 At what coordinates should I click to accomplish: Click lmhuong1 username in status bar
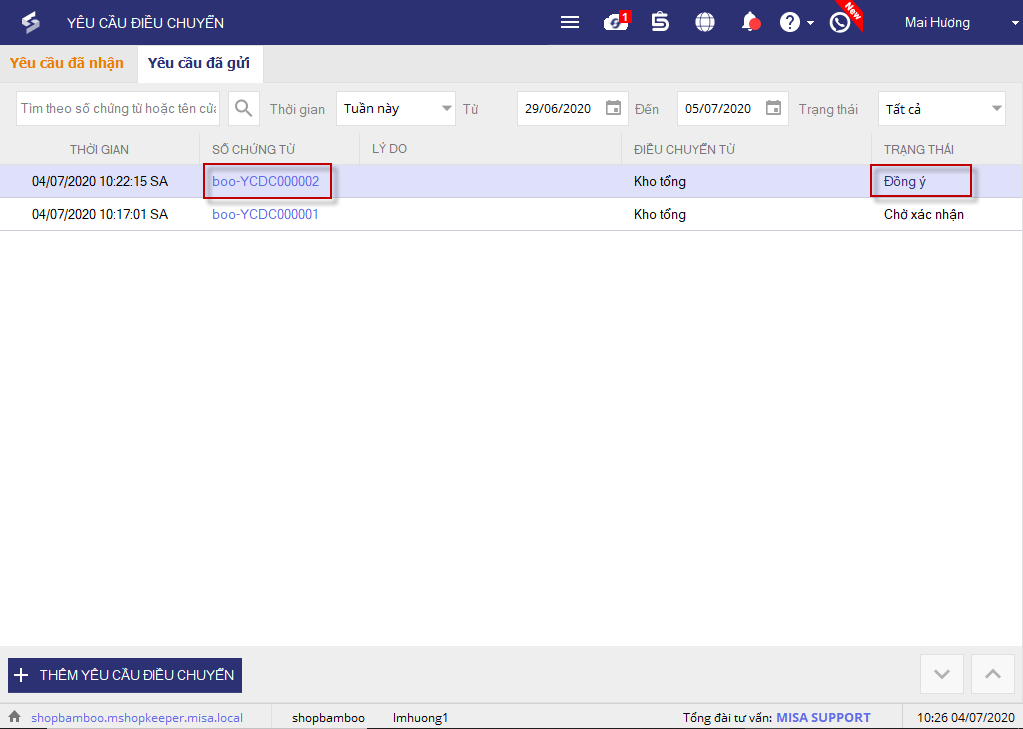click(x=420, y=718)
